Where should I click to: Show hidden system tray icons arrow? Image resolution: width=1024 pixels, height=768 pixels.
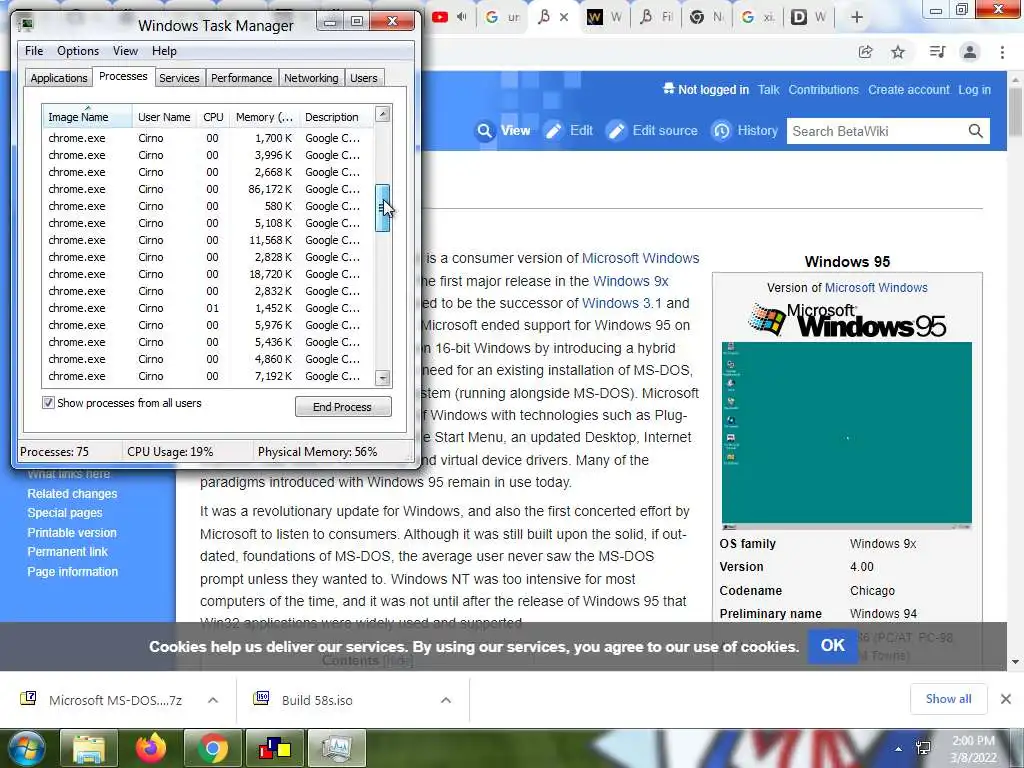(x=899, y=749)
